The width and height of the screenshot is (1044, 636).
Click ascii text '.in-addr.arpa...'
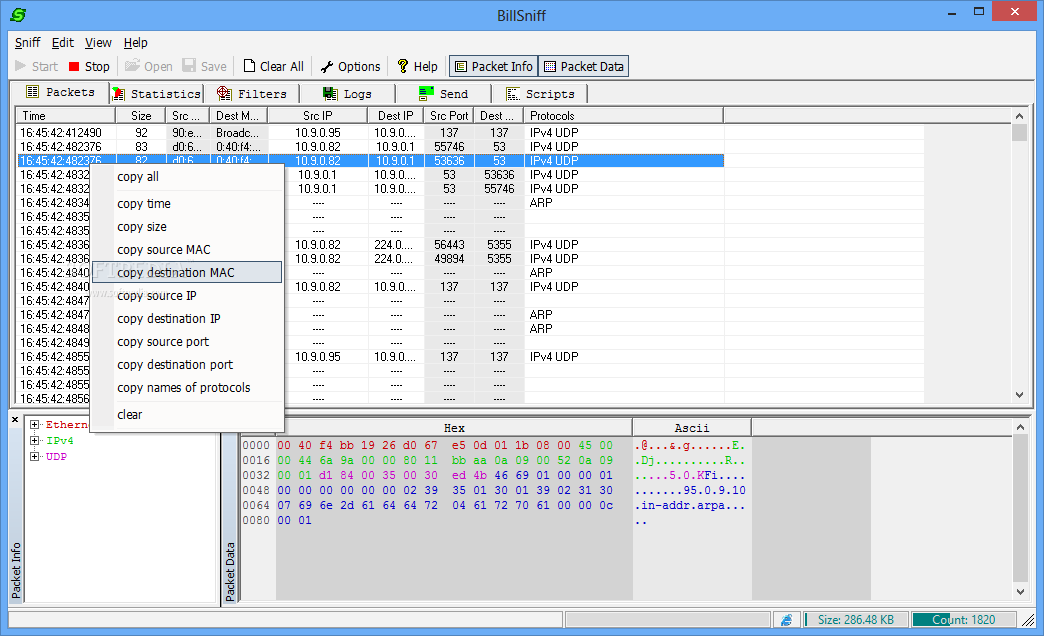[690, 505]
